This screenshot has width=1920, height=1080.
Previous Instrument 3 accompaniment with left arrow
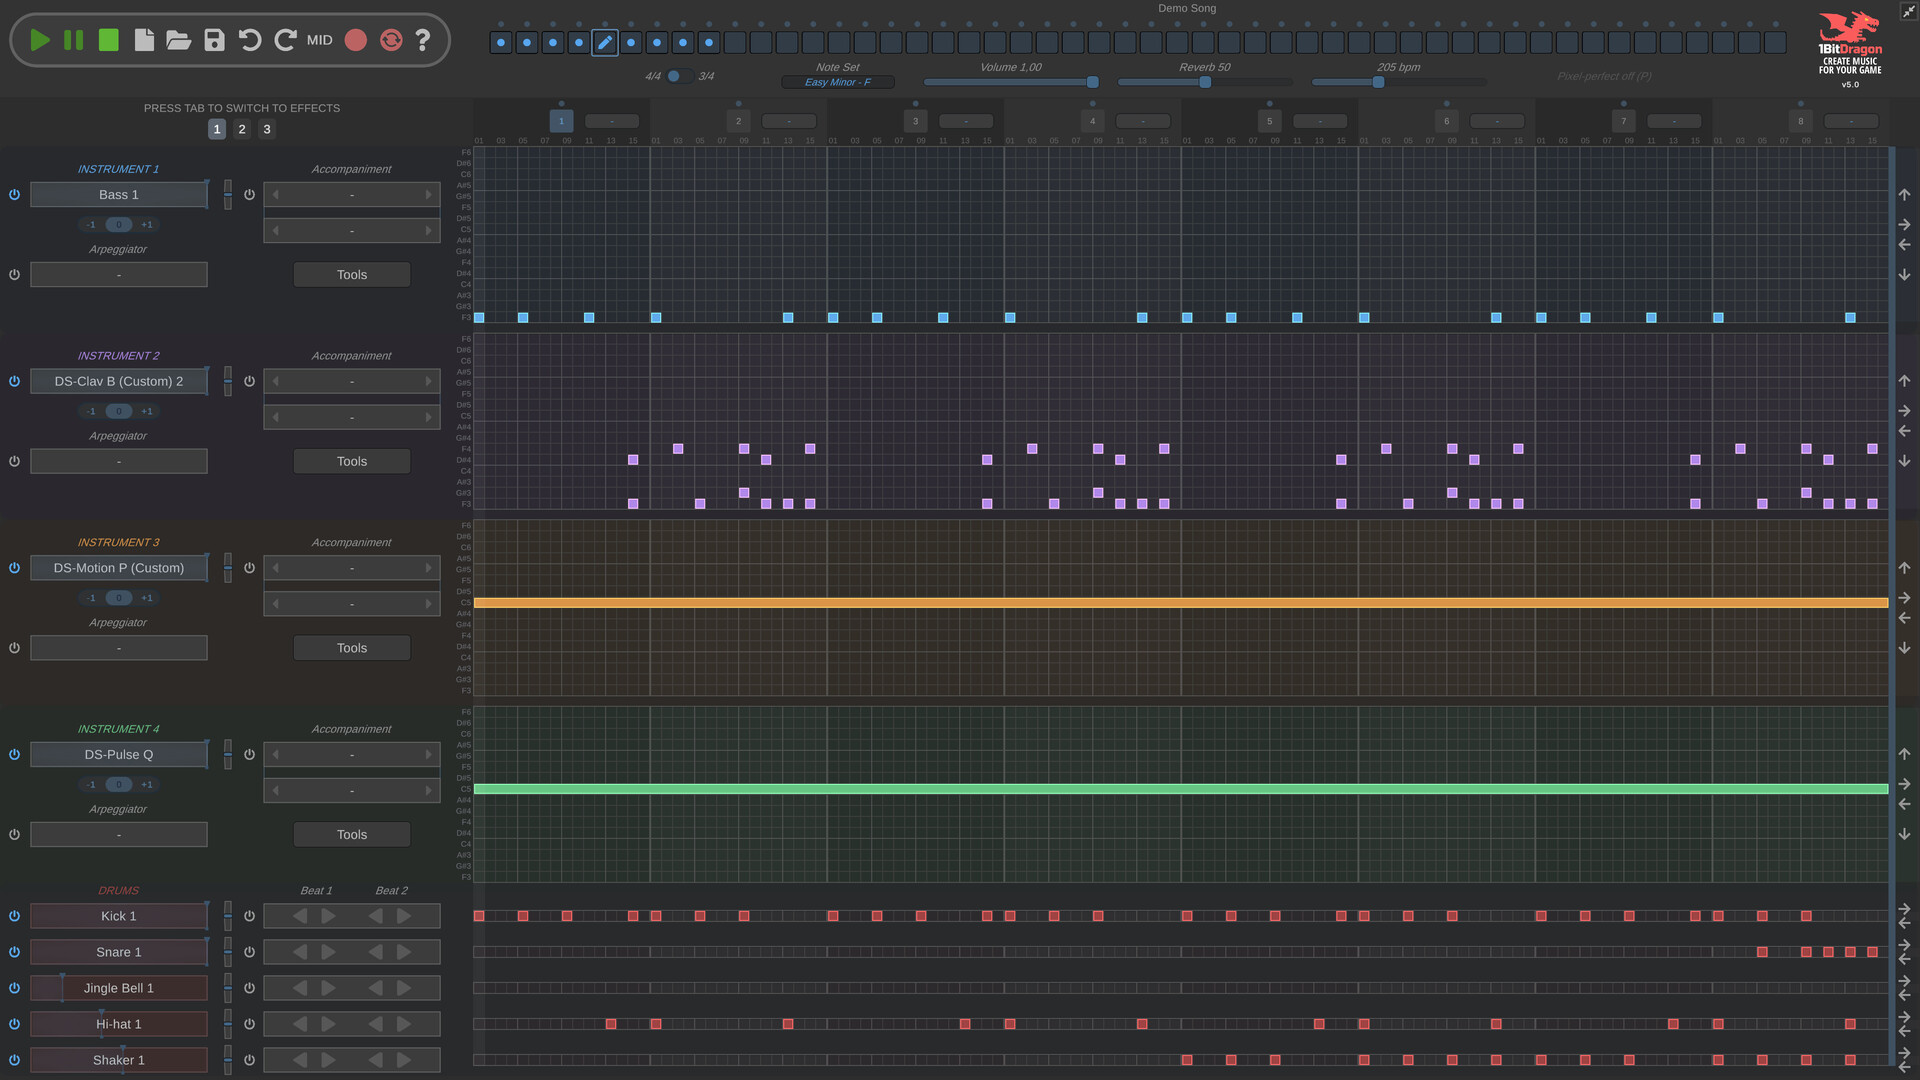[276, 568]
